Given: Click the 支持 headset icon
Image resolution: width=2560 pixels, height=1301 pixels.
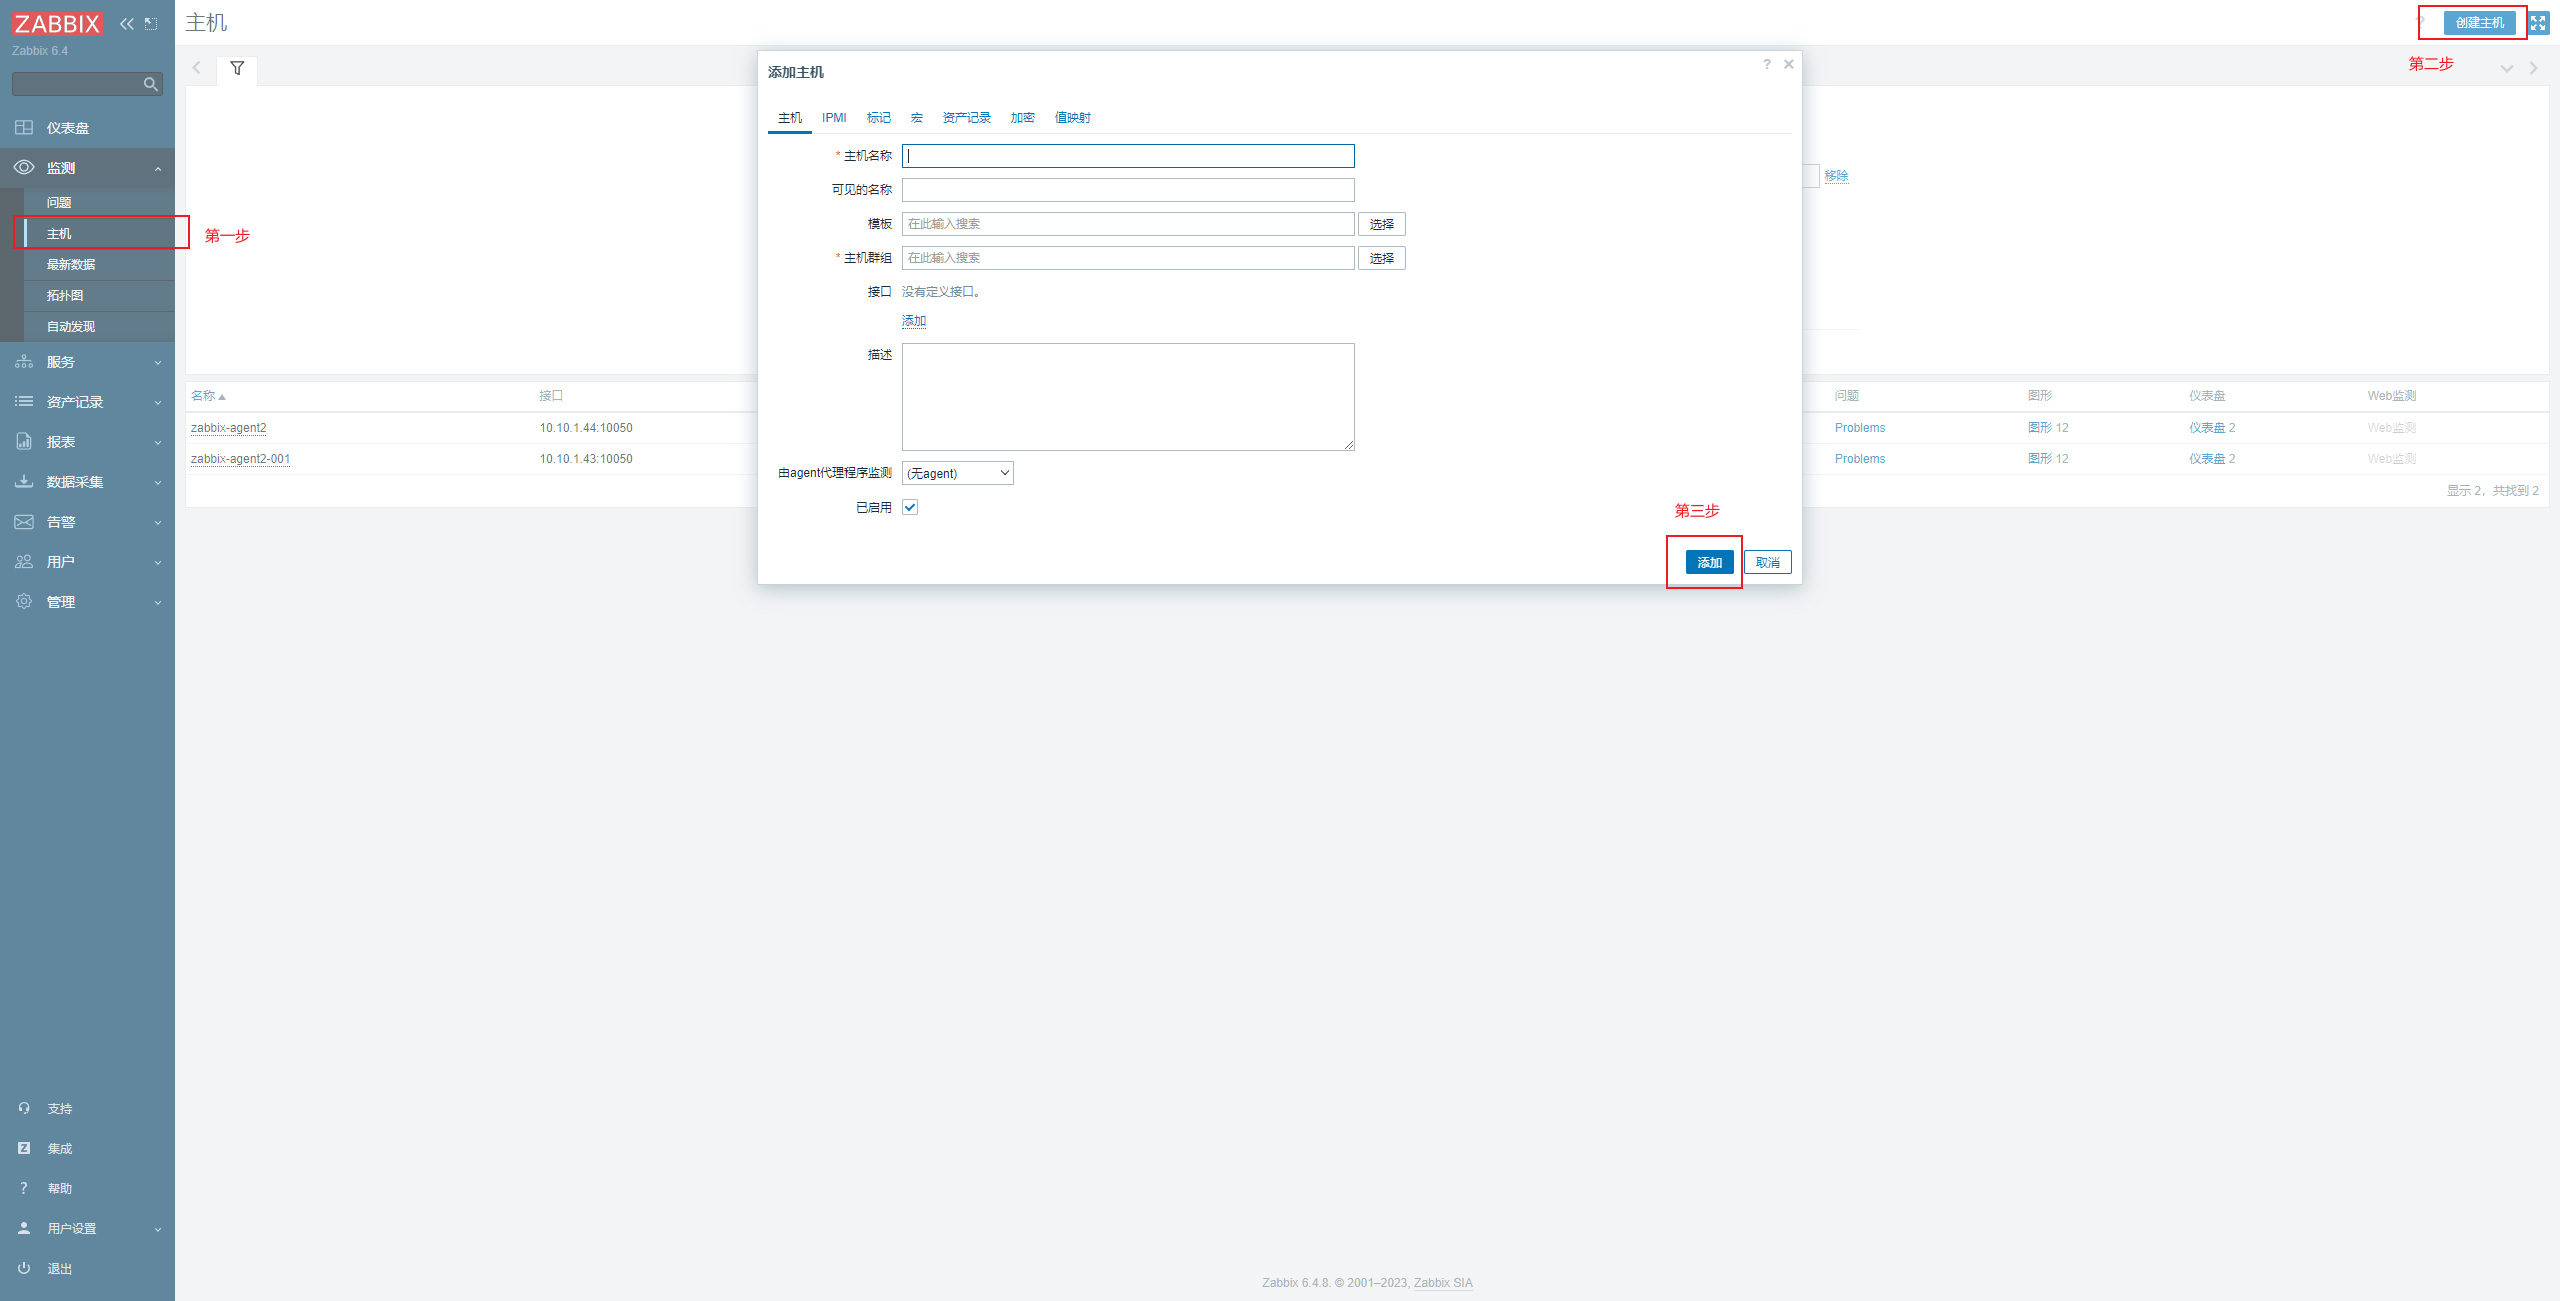Looking at the screenshot, I should click(x=24, y=1108).
